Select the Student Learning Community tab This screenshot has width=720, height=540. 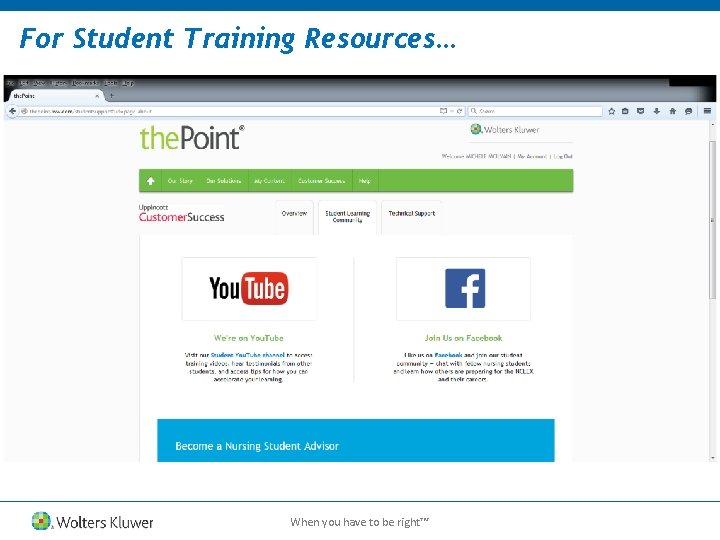pos(348,217)
